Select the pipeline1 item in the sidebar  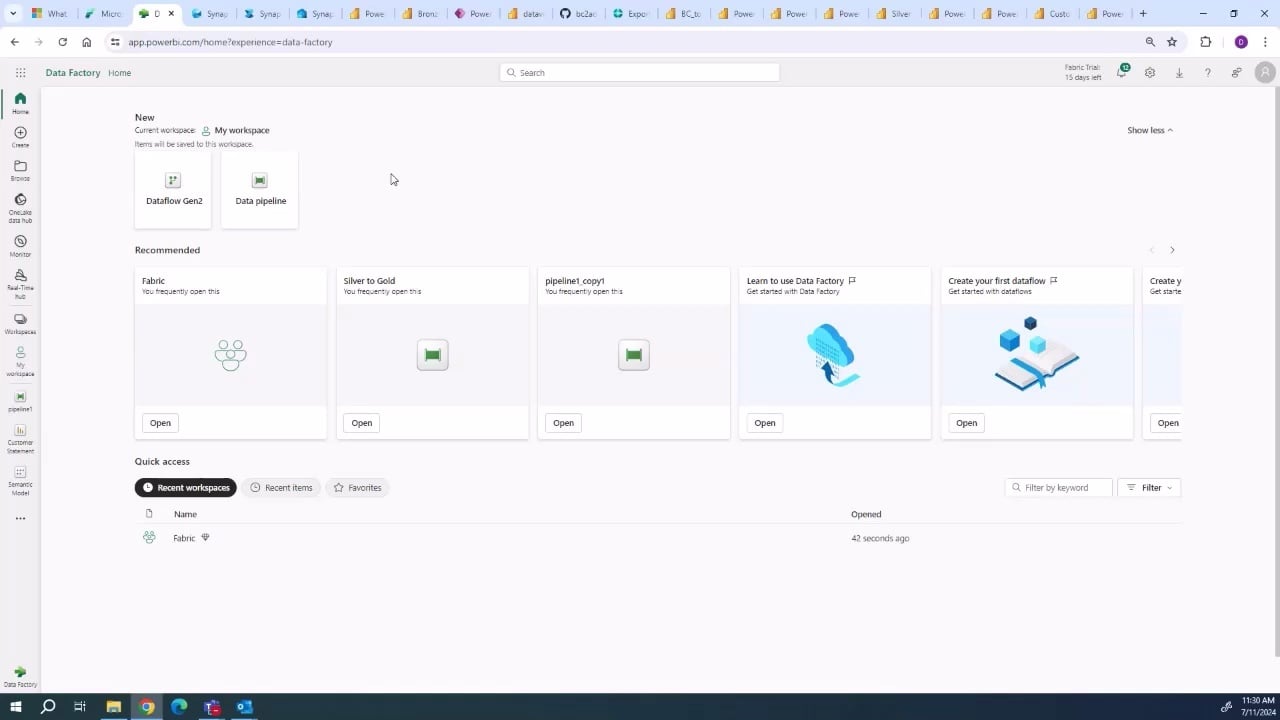coord(20,398)
